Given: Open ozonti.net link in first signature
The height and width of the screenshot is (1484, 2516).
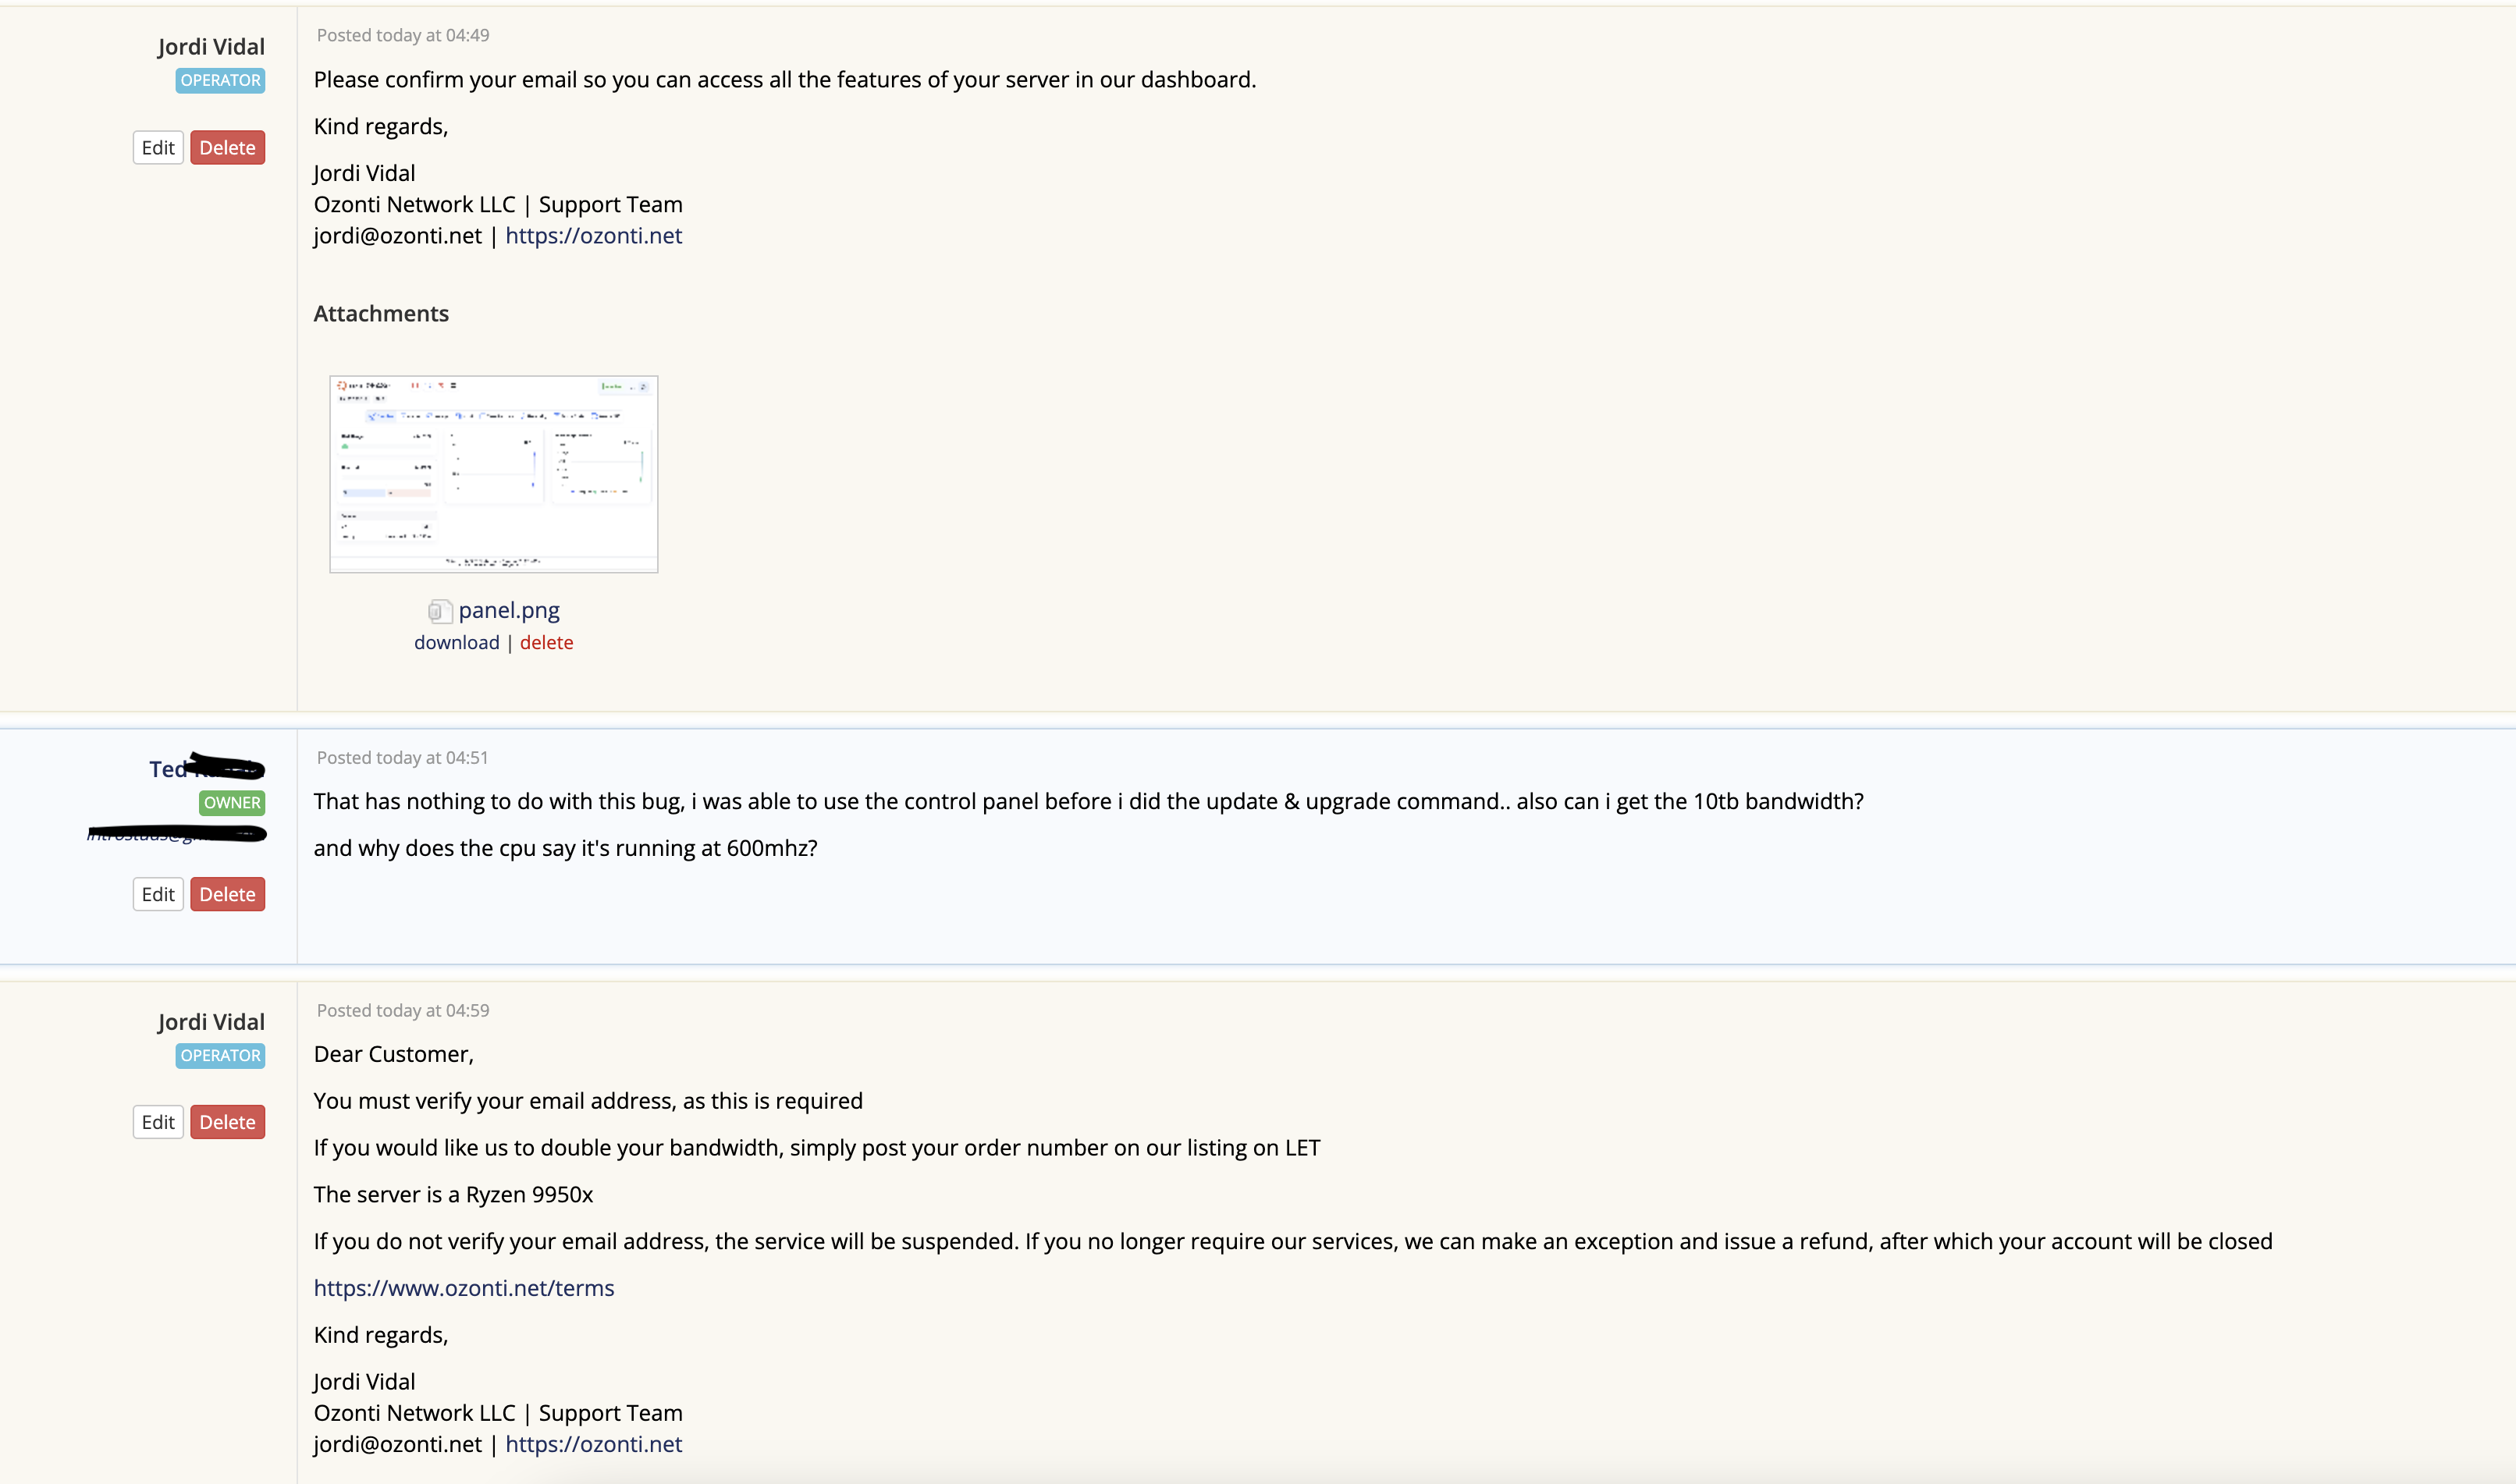Looking at the screenshot, I should click(x=594, y=236).
